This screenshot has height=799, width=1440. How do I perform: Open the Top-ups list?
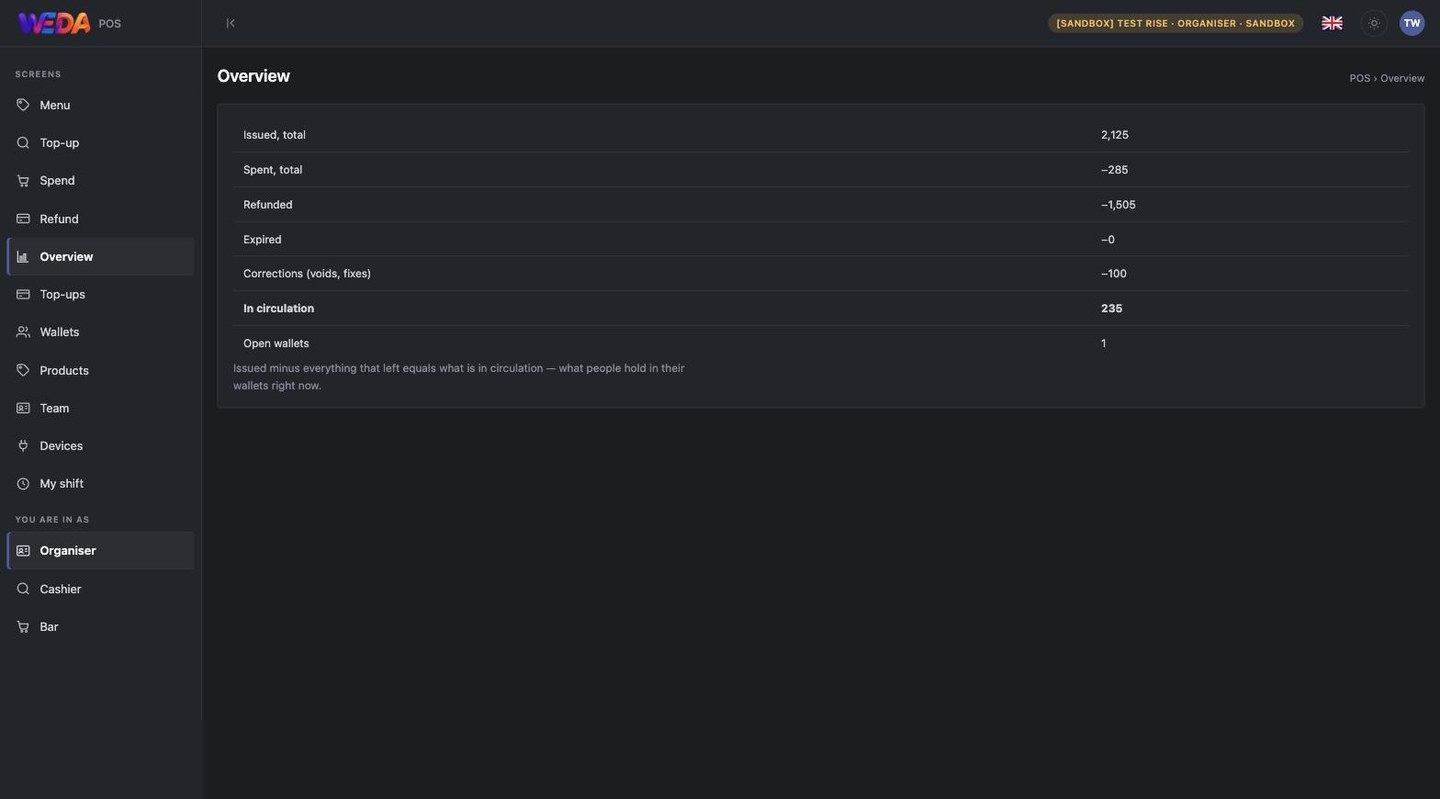(x=100, y=294)
